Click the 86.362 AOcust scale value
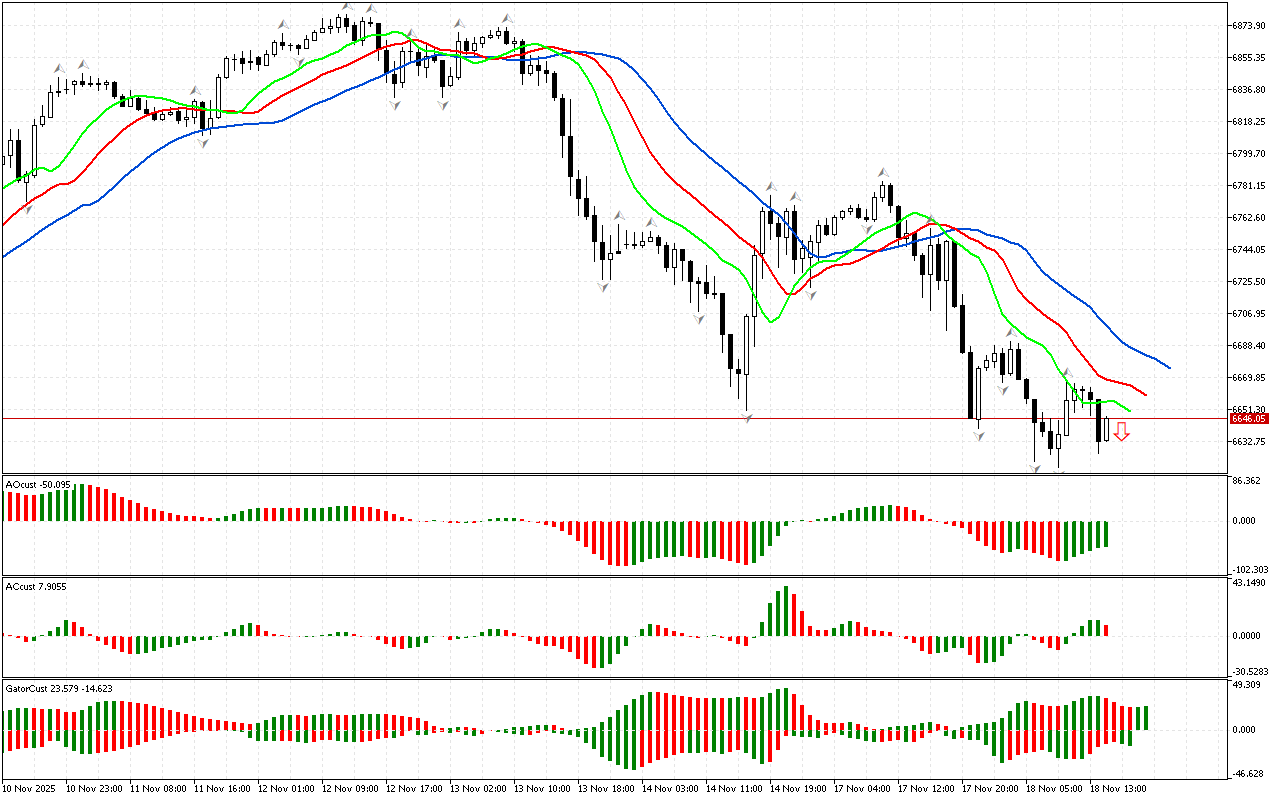1280x800 pixels. [x=1246, y=481]
